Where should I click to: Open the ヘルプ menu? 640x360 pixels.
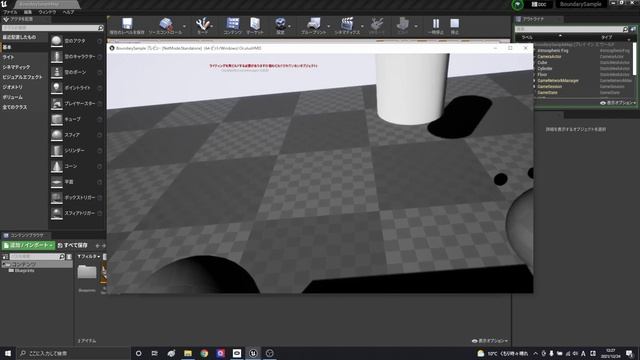coord(68,12)
